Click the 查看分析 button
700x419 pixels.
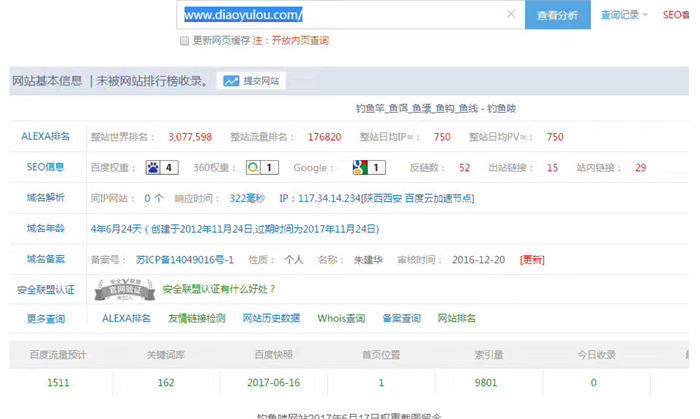[558, 15]
